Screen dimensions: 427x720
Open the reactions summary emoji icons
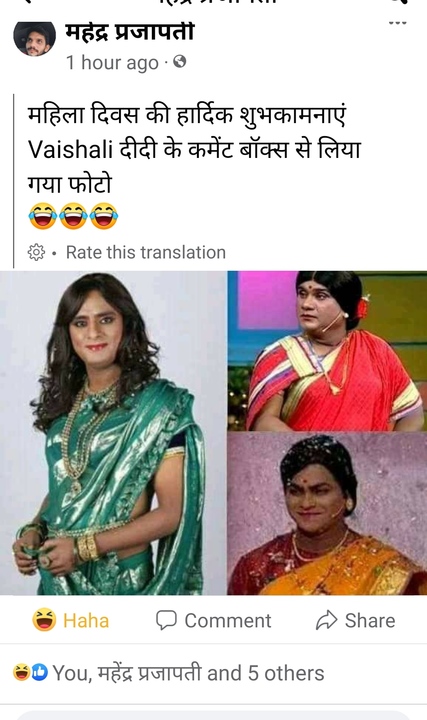30,673
